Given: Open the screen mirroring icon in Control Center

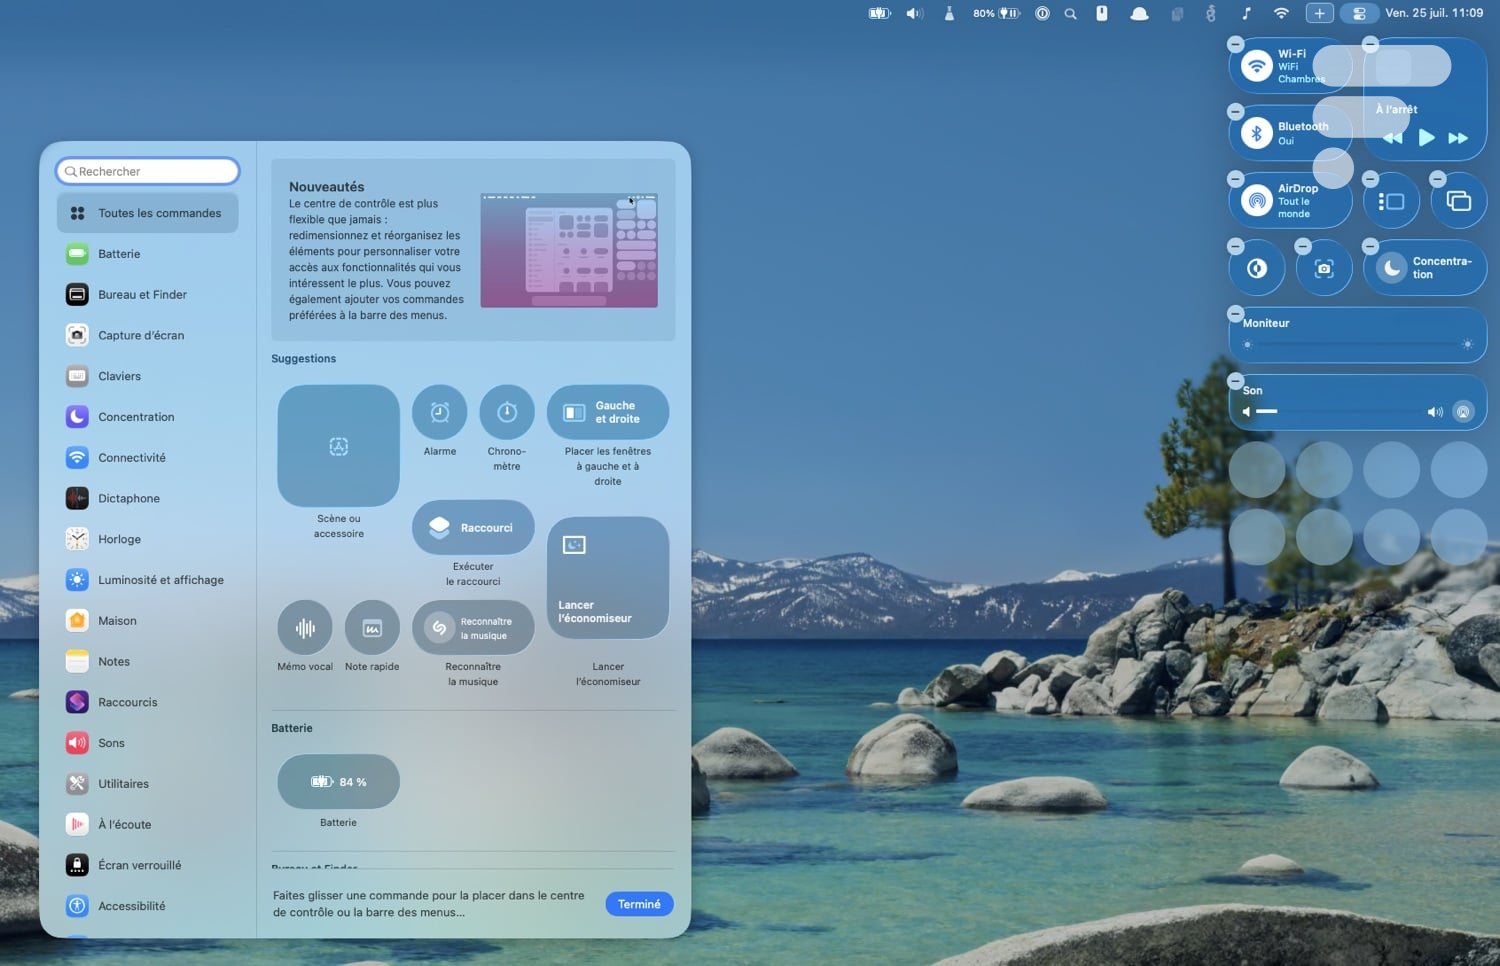Looking at the screenshot, I should click(x=1458, y=202).
